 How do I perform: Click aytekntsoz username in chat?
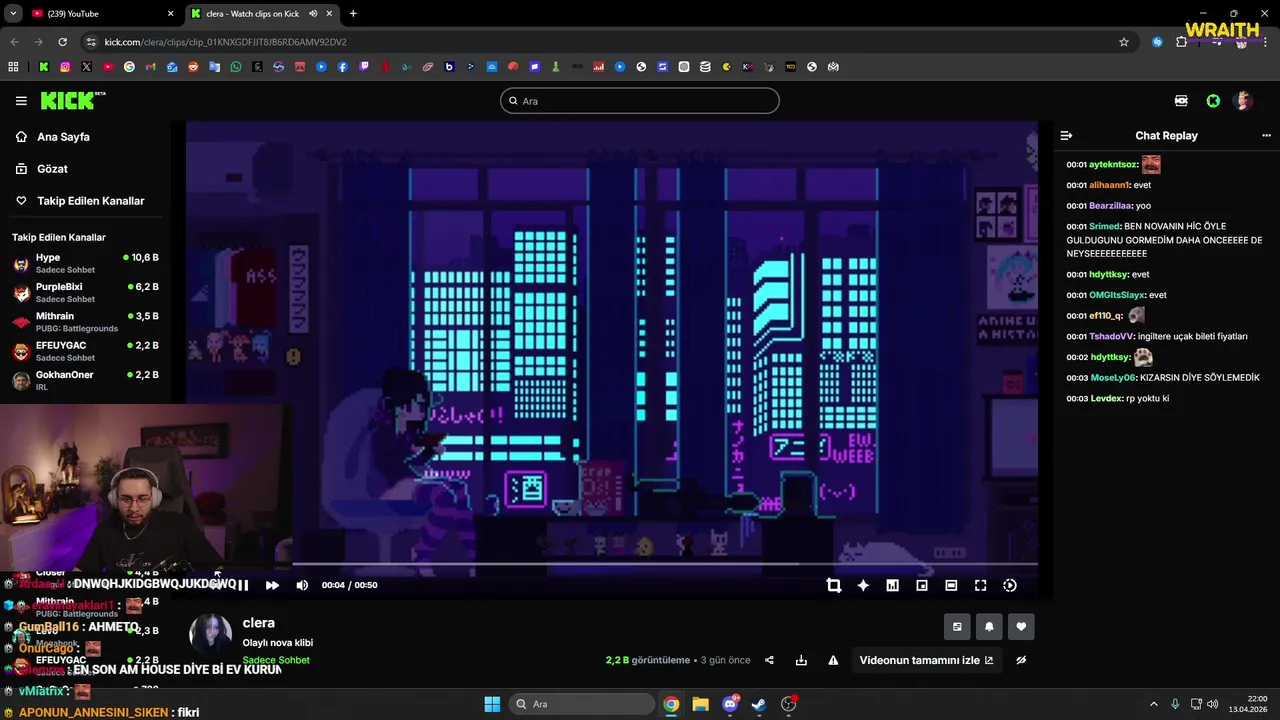(1113, 165)
